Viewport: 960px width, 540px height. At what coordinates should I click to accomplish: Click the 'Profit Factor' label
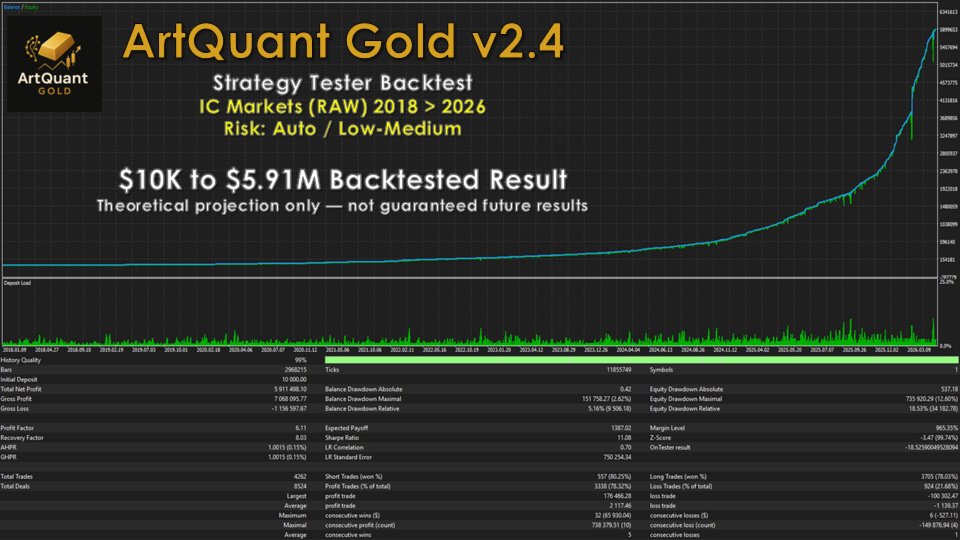(17, 428)
